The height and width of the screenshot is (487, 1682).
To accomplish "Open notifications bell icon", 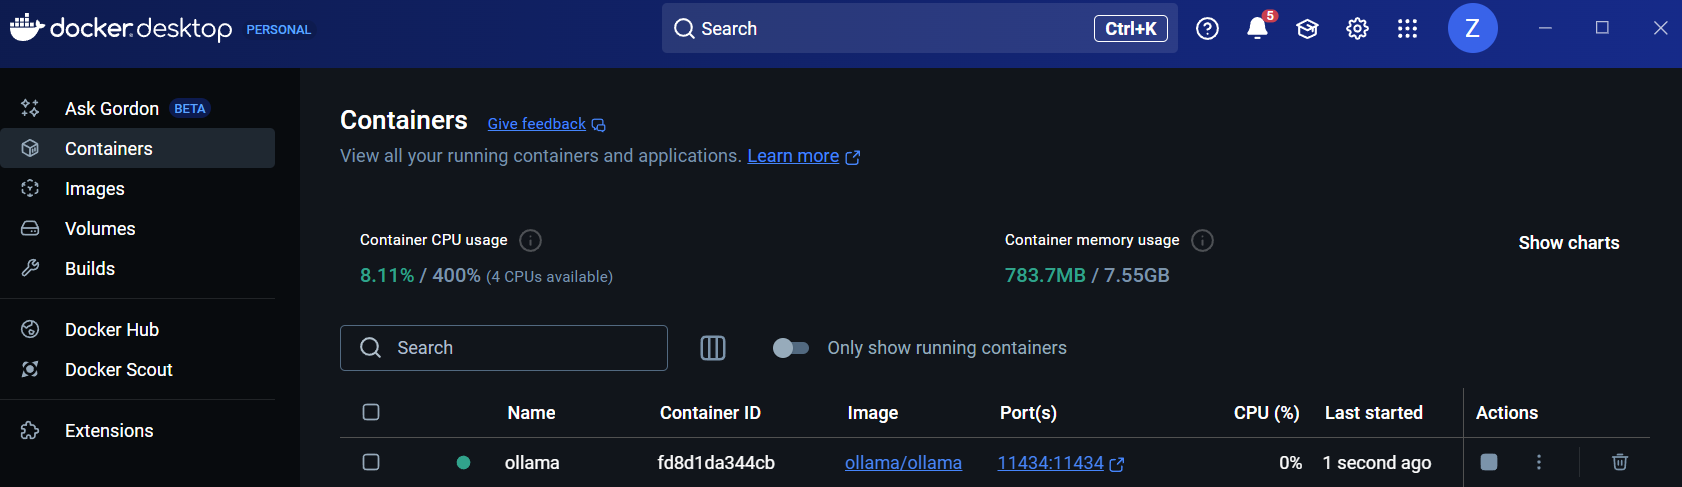I will (x=1258, y=28).
